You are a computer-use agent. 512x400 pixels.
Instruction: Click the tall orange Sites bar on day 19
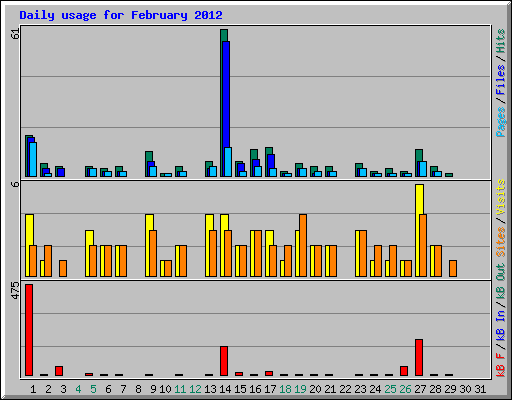[x=303, y=245]
